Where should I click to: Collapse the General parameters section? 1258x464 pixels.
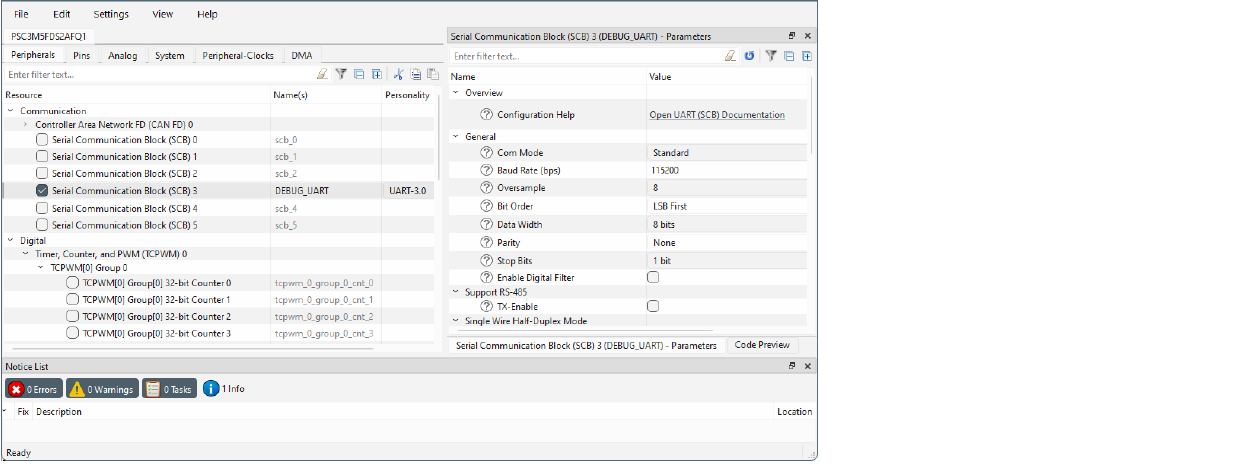click(456, 137)
